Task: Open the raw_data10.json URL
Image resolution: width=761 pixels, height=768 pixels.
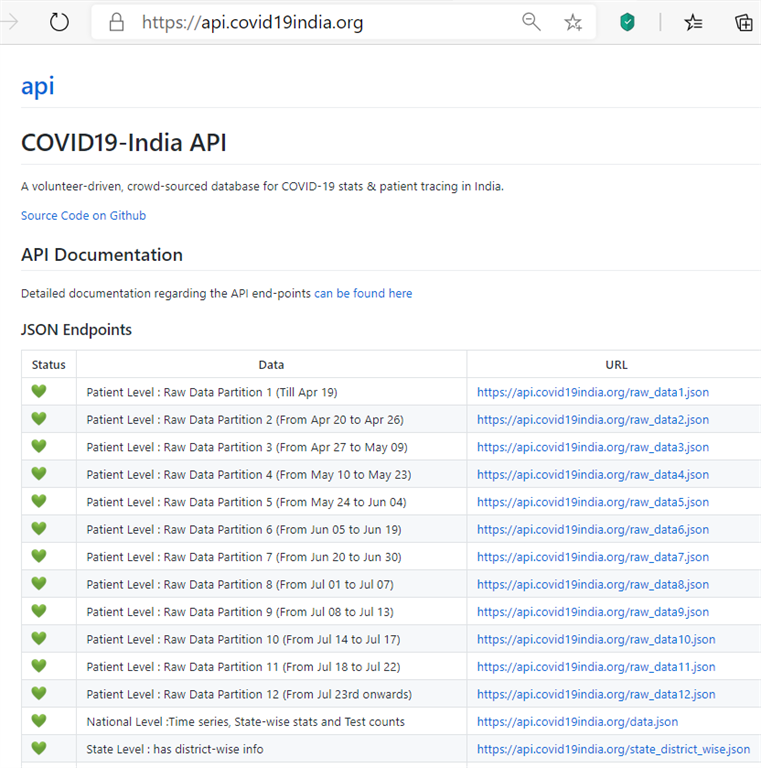Action: (596, 639)
